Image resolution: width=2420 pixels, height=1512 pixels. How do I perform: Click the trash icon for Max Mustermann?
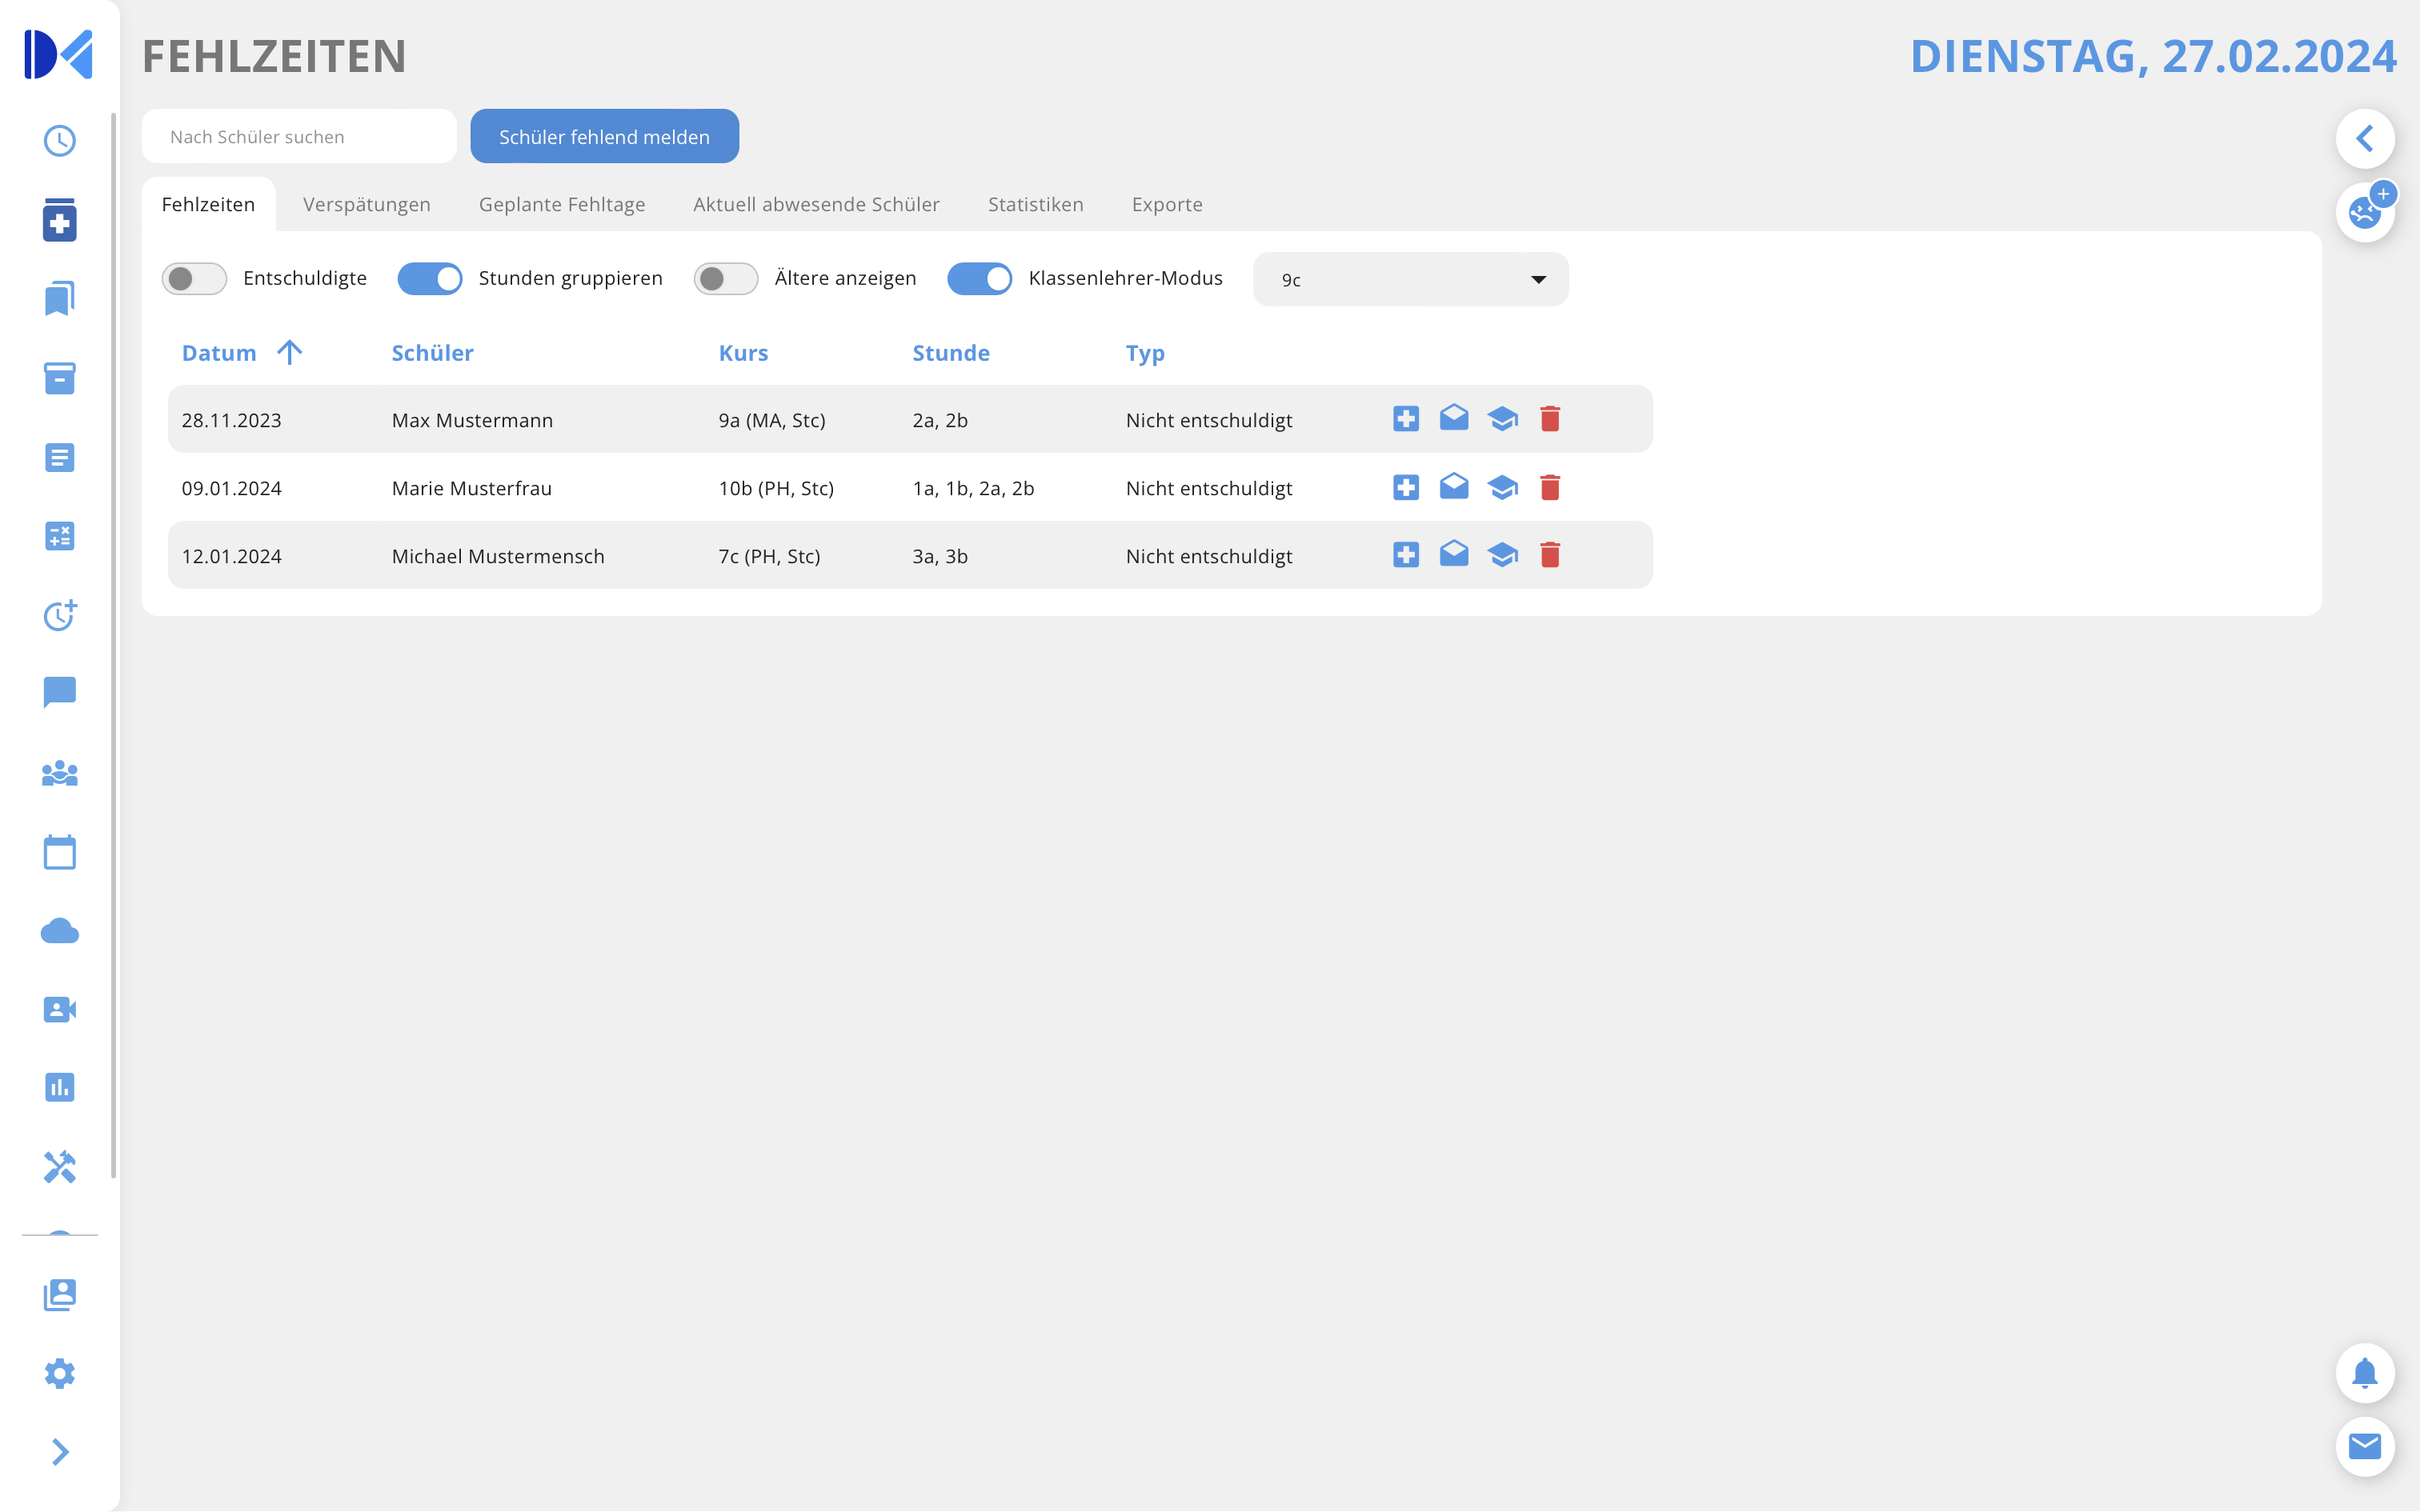point(1550,419)
